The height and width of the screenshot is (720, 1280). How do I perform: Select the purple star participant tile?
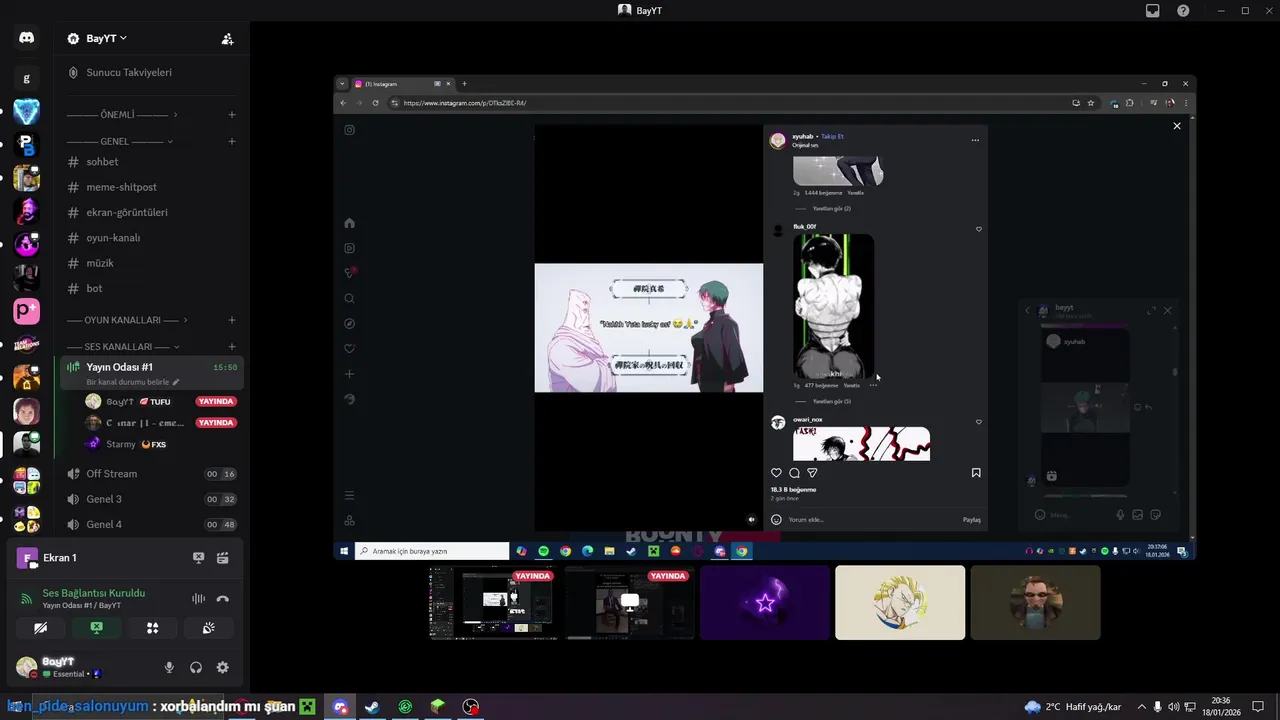[765, 603]
